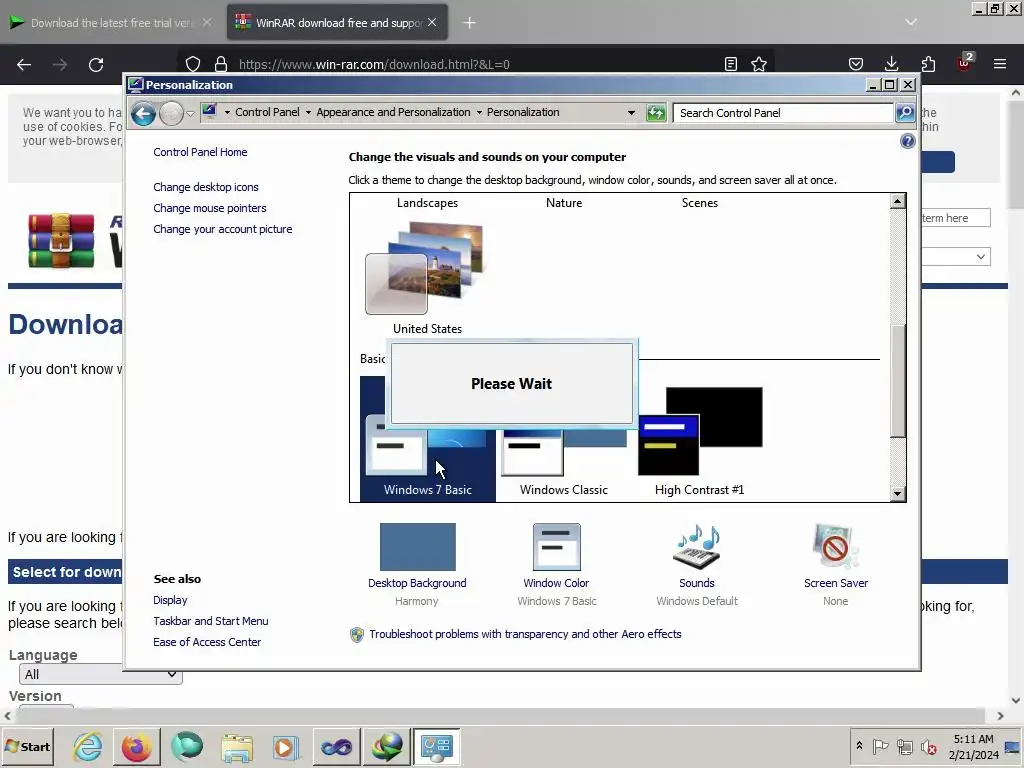This screenshot has height=768, width=1024.
Task: Open Change mouse pointers link
Action: point(210,208)
